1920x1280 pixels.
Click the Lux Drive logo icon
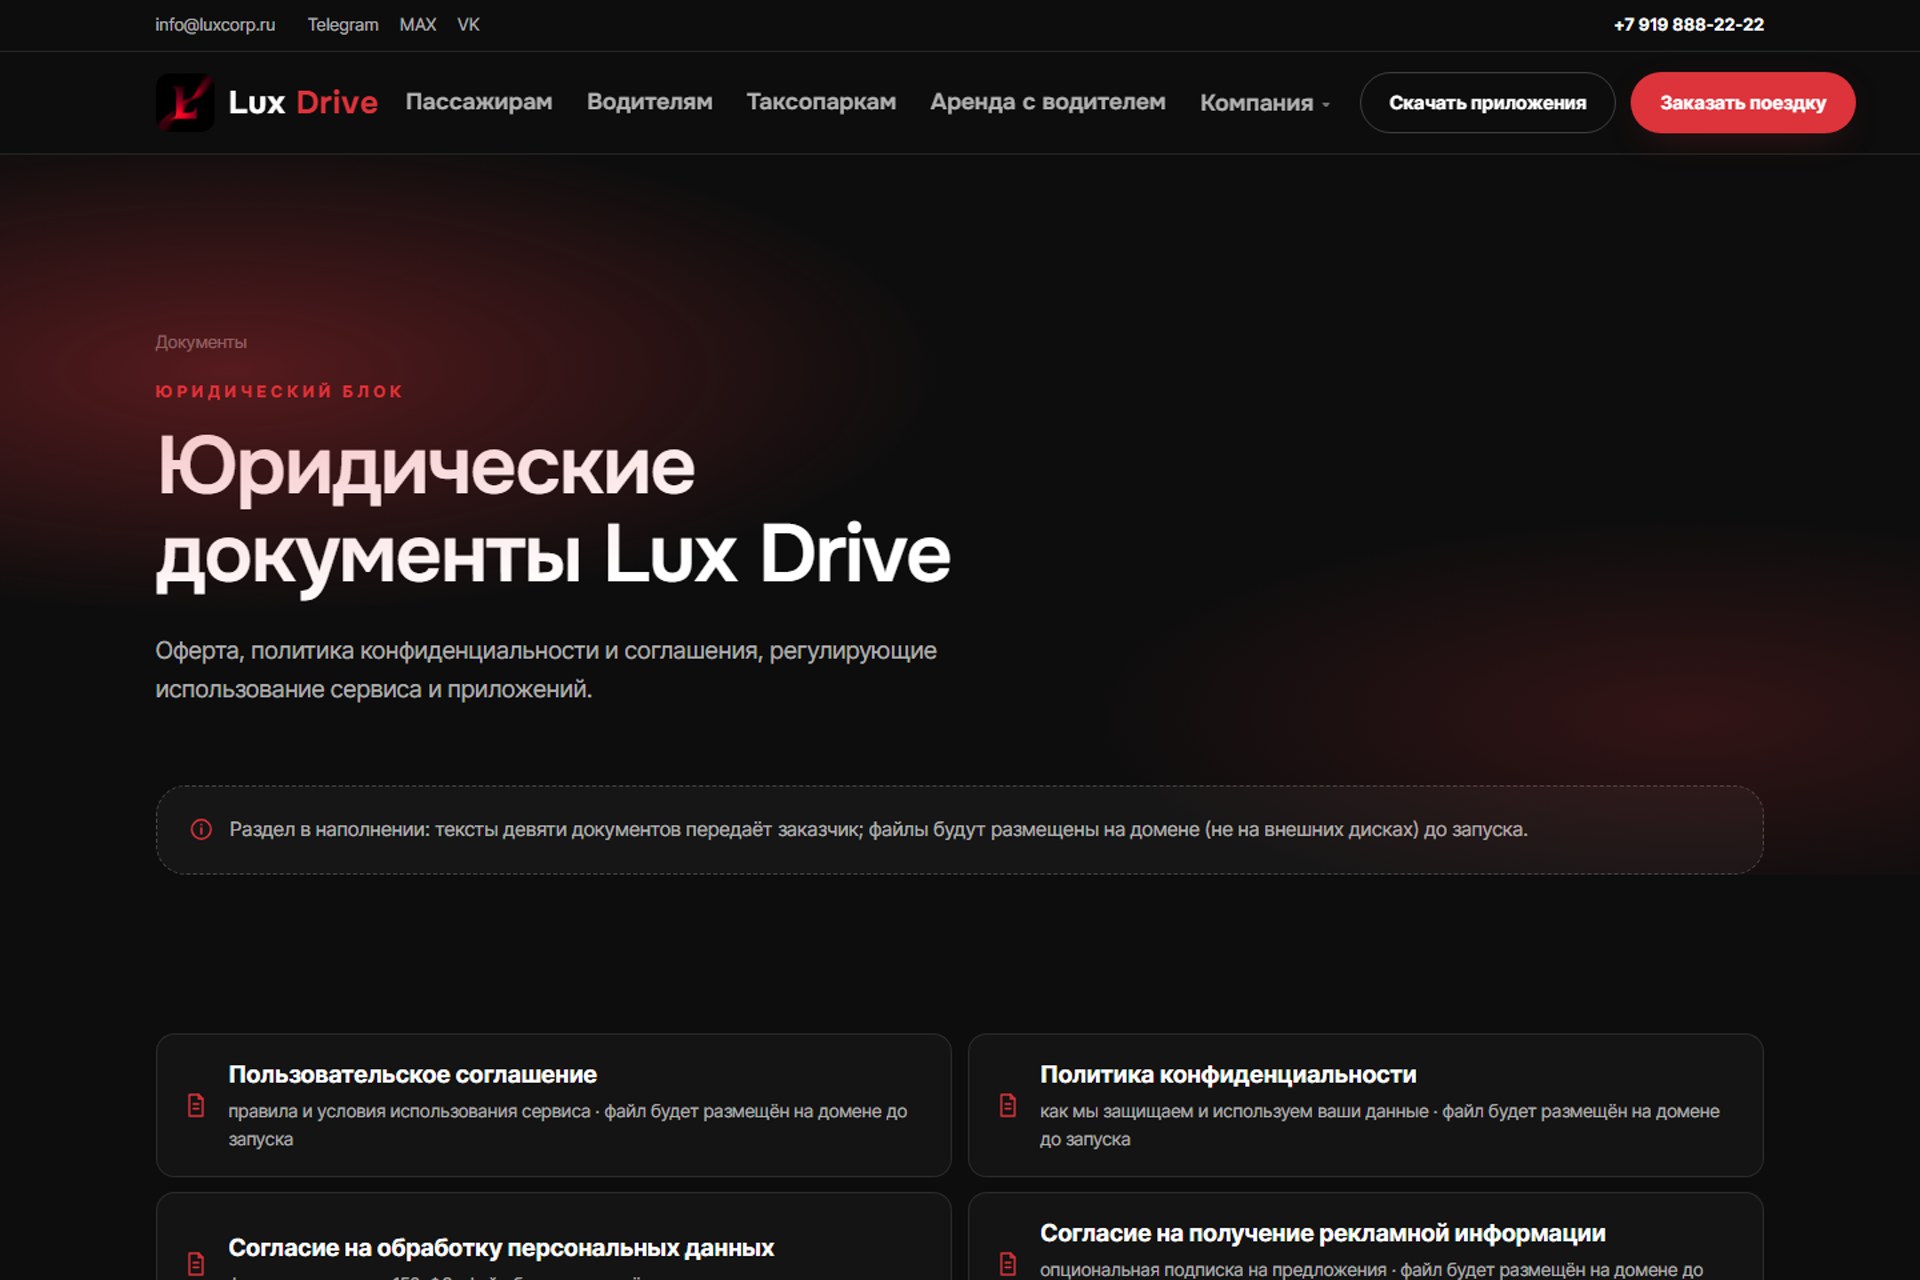tap(185, 102)
